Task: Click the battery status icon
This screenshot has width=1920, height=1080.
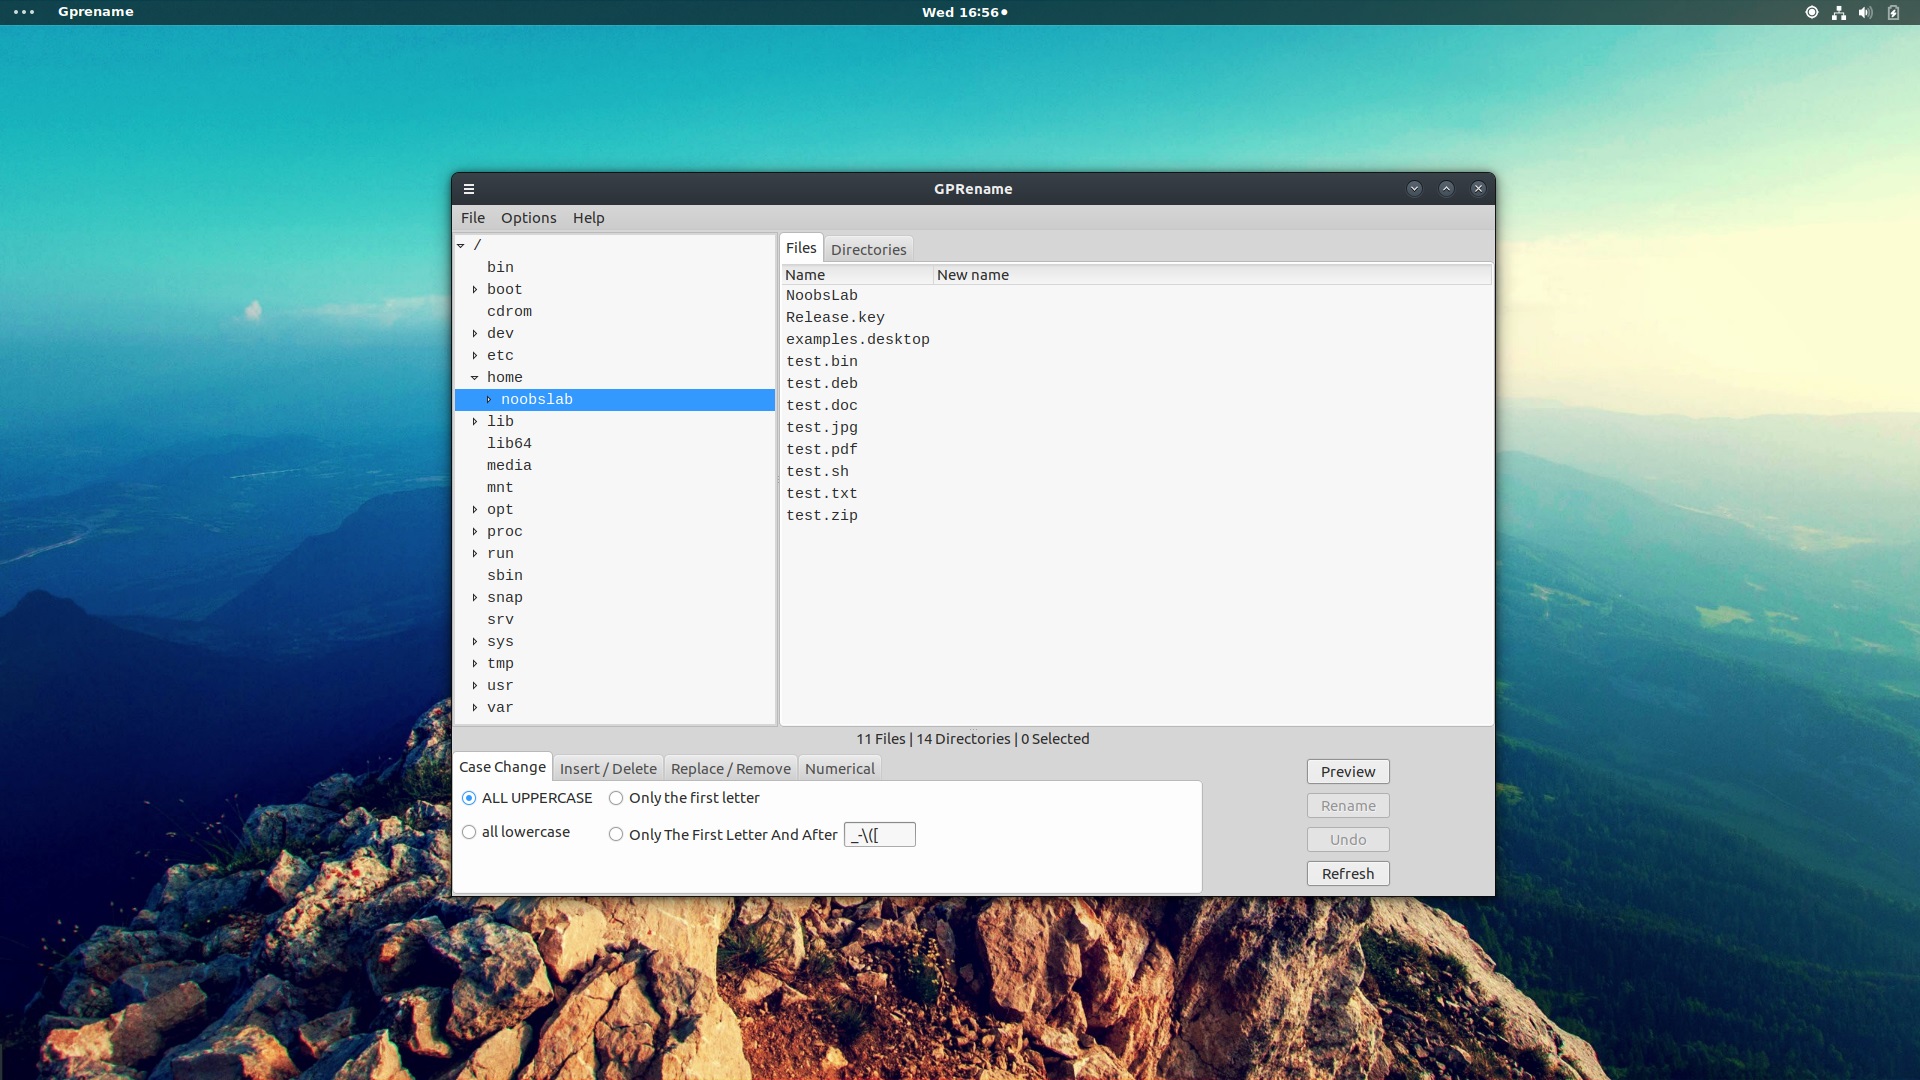Action: (x=1894, y=12)
